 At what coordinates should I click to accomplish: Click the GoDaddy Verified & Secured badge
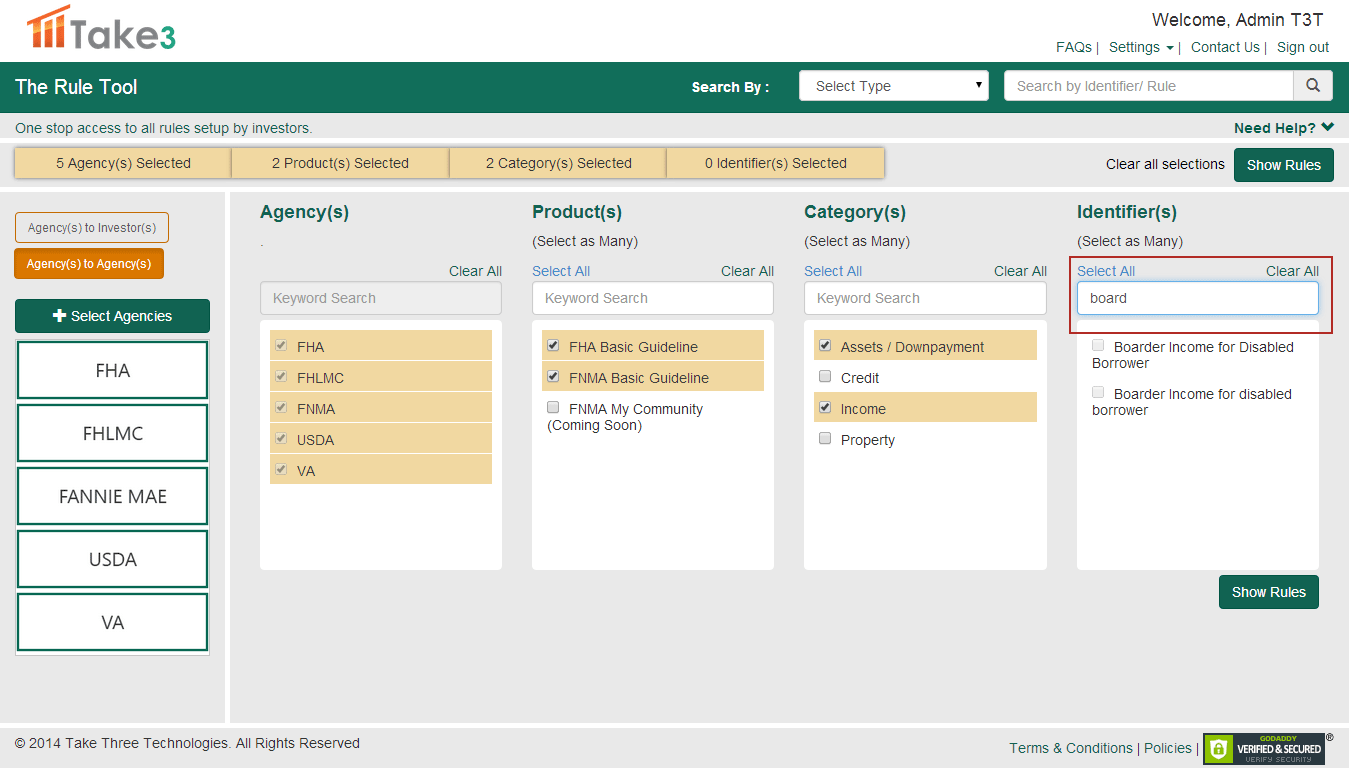click(1264, 748)
